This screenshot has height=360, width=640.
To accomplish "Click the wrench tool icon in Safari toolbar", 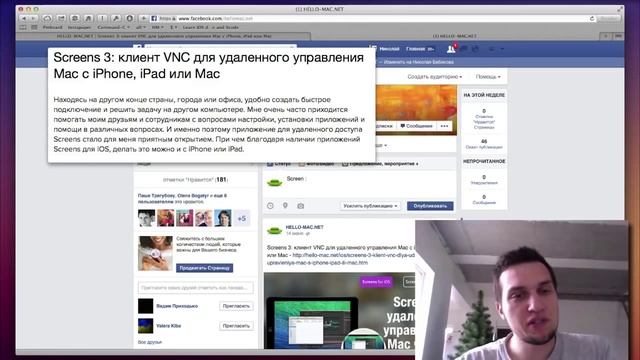I will [x=116, y=18].
